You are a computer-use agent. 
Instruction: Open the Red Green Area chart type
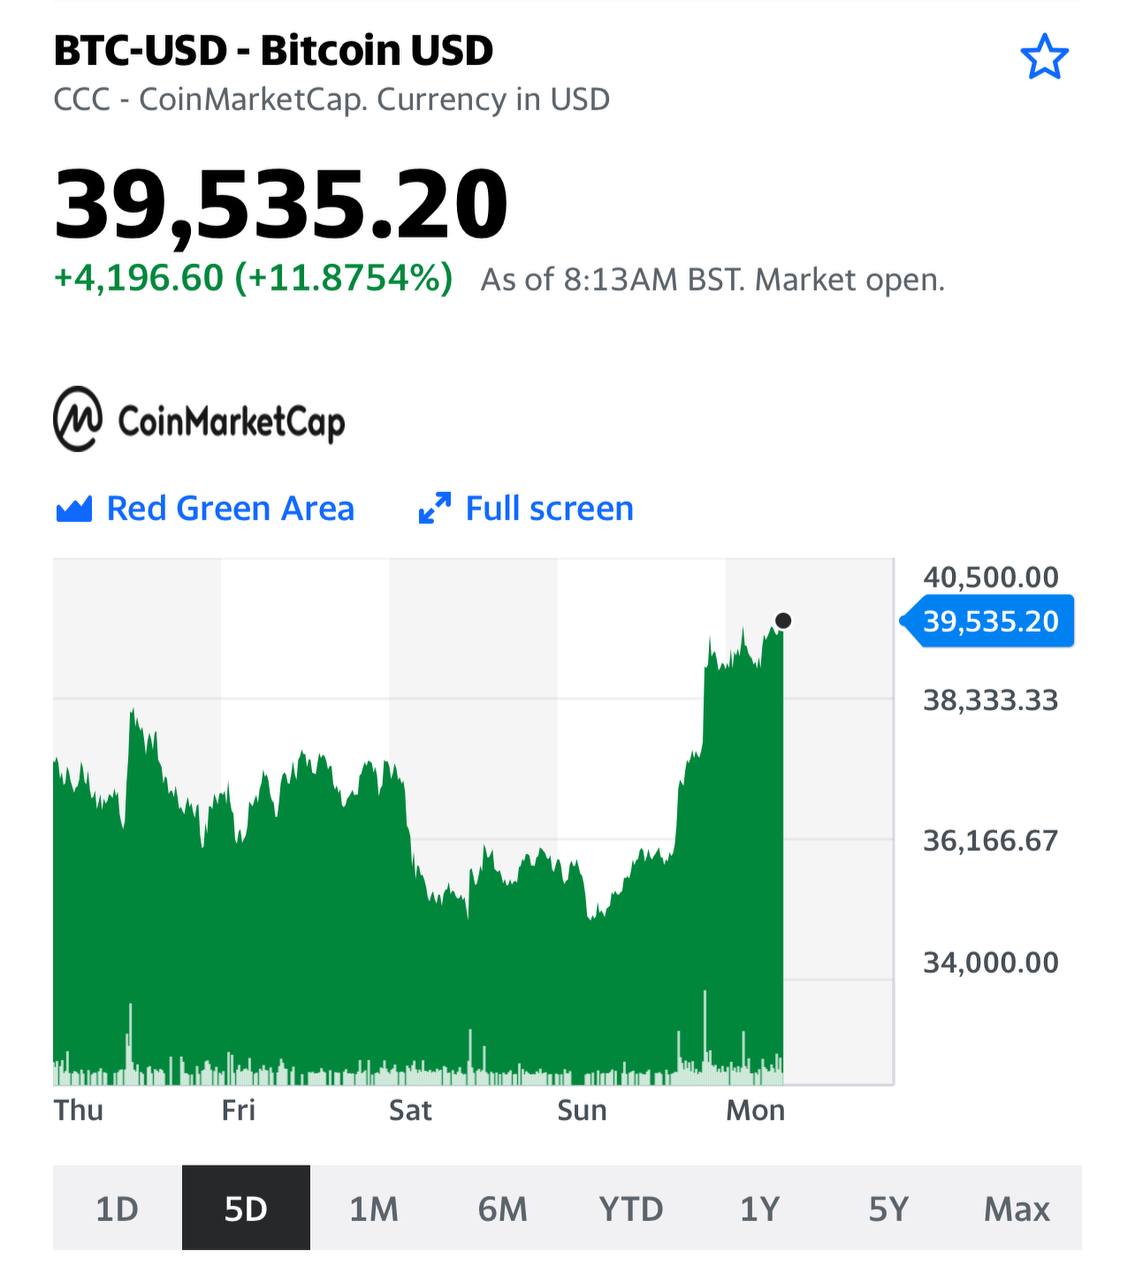(230, 509)
